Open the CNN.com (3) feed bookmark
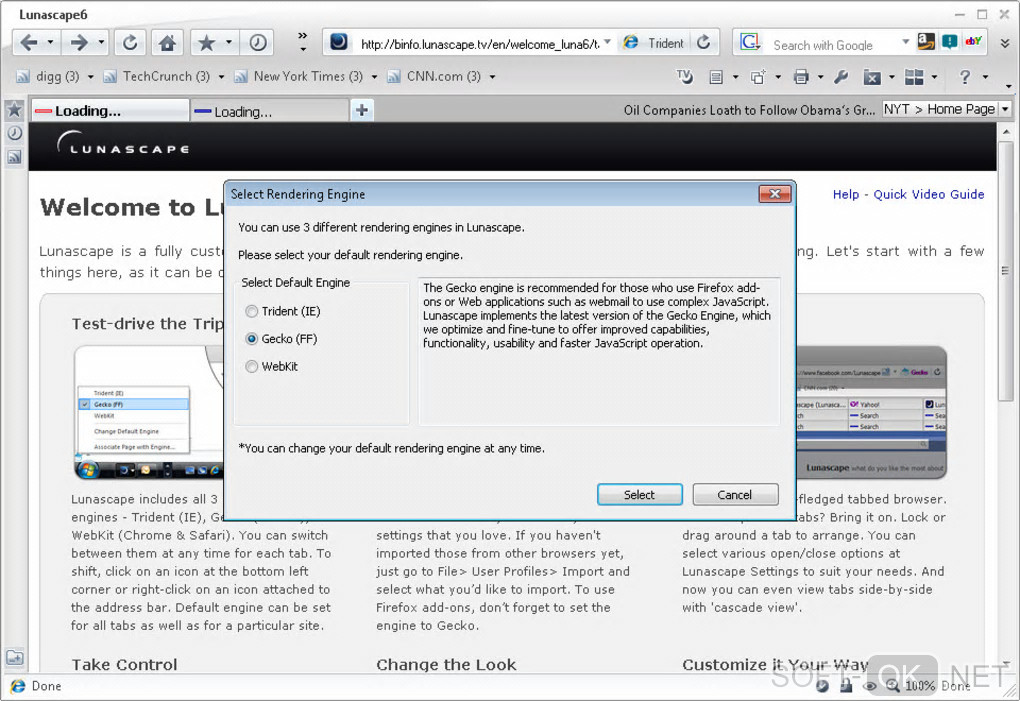The width and height of the screenshot is (1020, 701). tap(434, 77)
